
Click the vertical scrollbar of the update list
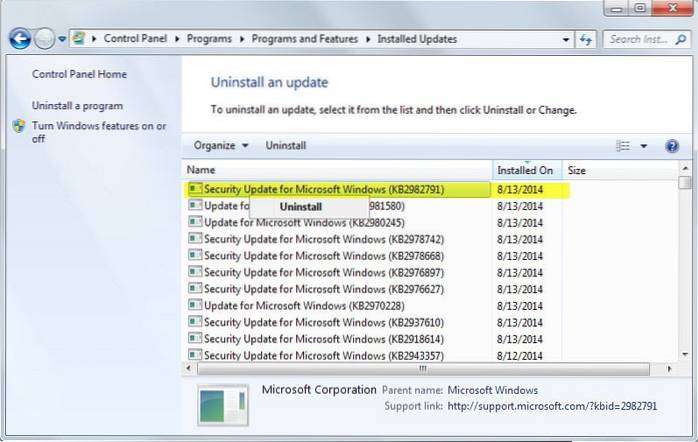point(685,270)
